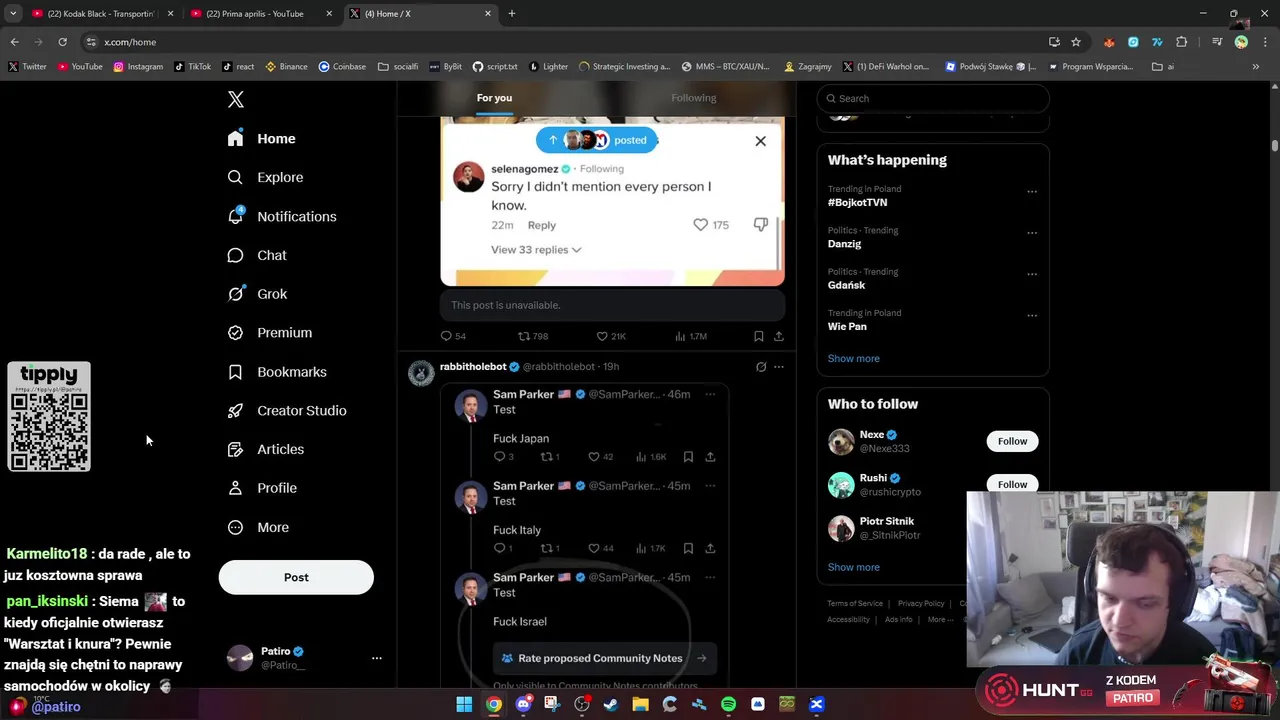Bookmark this page with the star icon

[1076, 42]
